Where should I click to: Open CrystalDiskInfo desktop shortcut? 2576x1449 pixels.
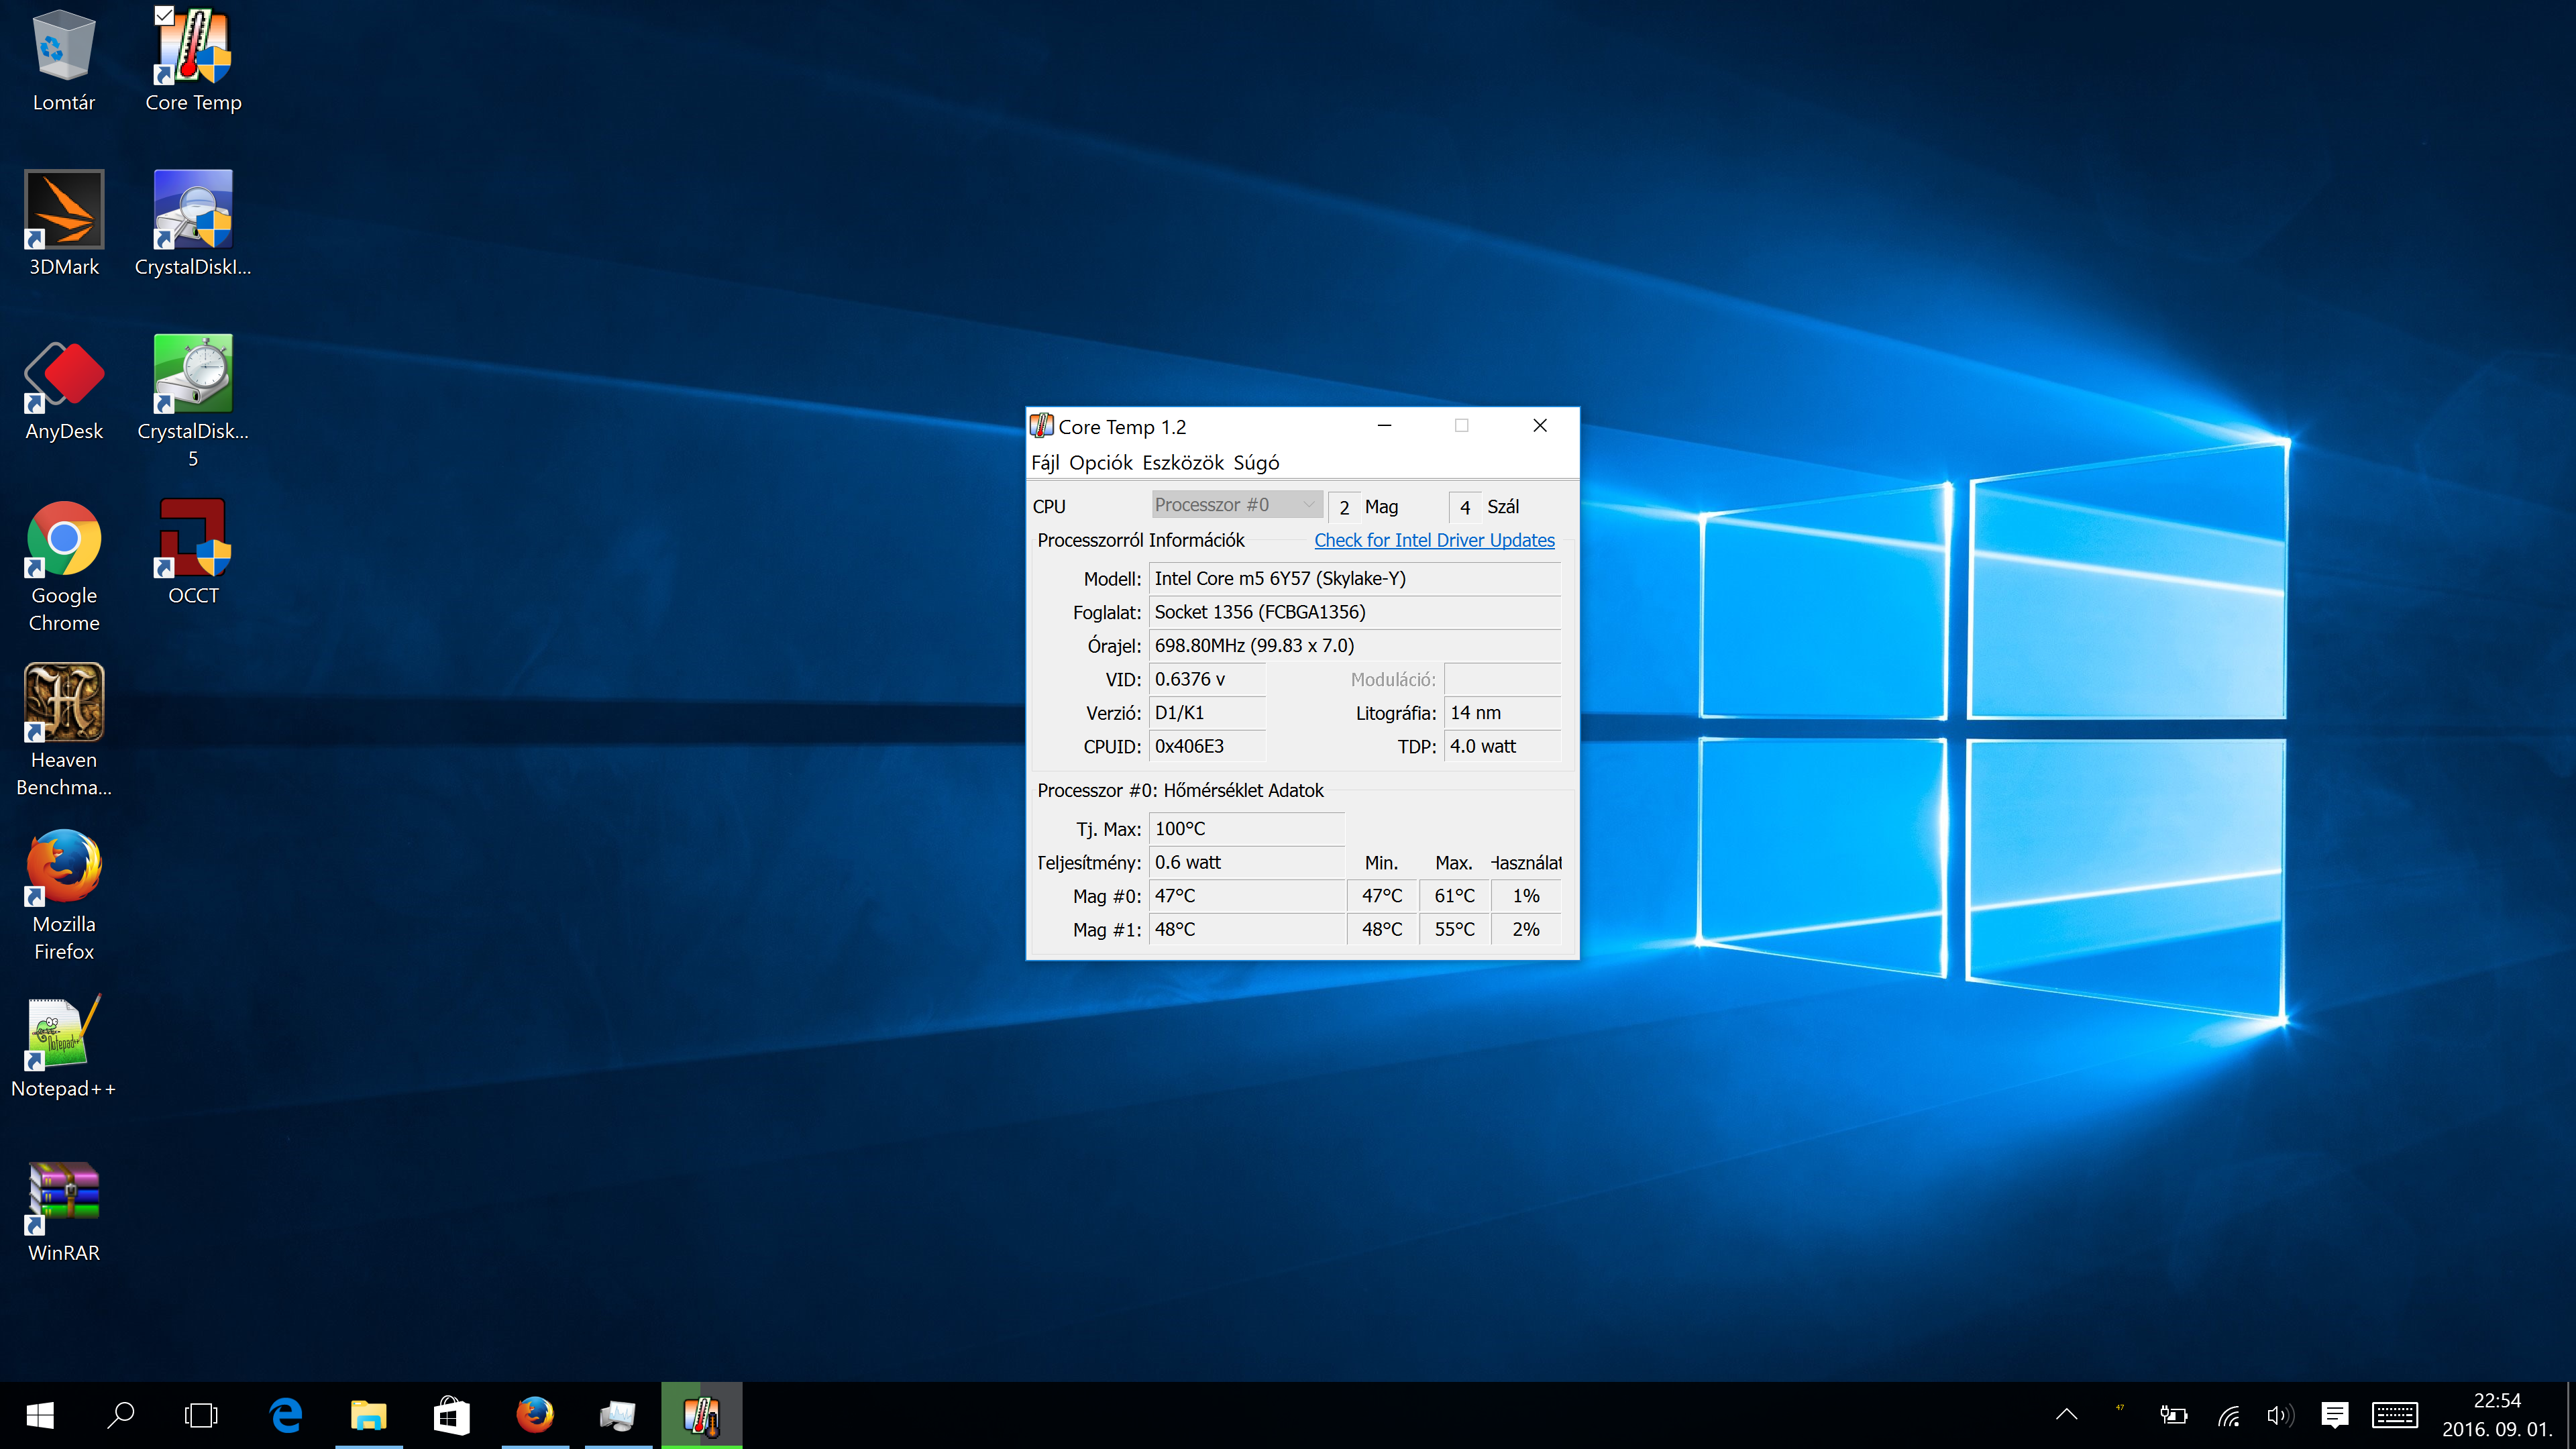click(193, 211)
